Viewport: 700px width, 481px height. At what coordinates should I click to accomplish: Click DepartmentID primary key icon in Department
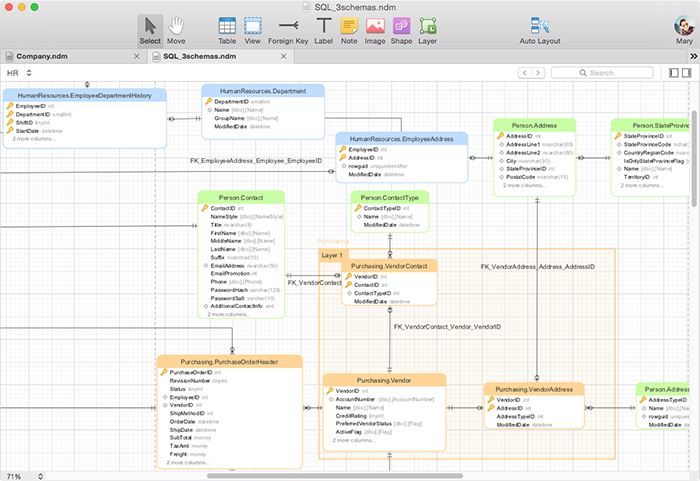pos(208,101)
